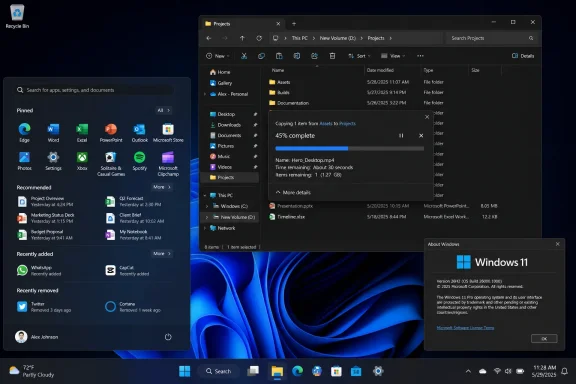
Task: Click More next to Recently added
Action: tap(162, 254)
